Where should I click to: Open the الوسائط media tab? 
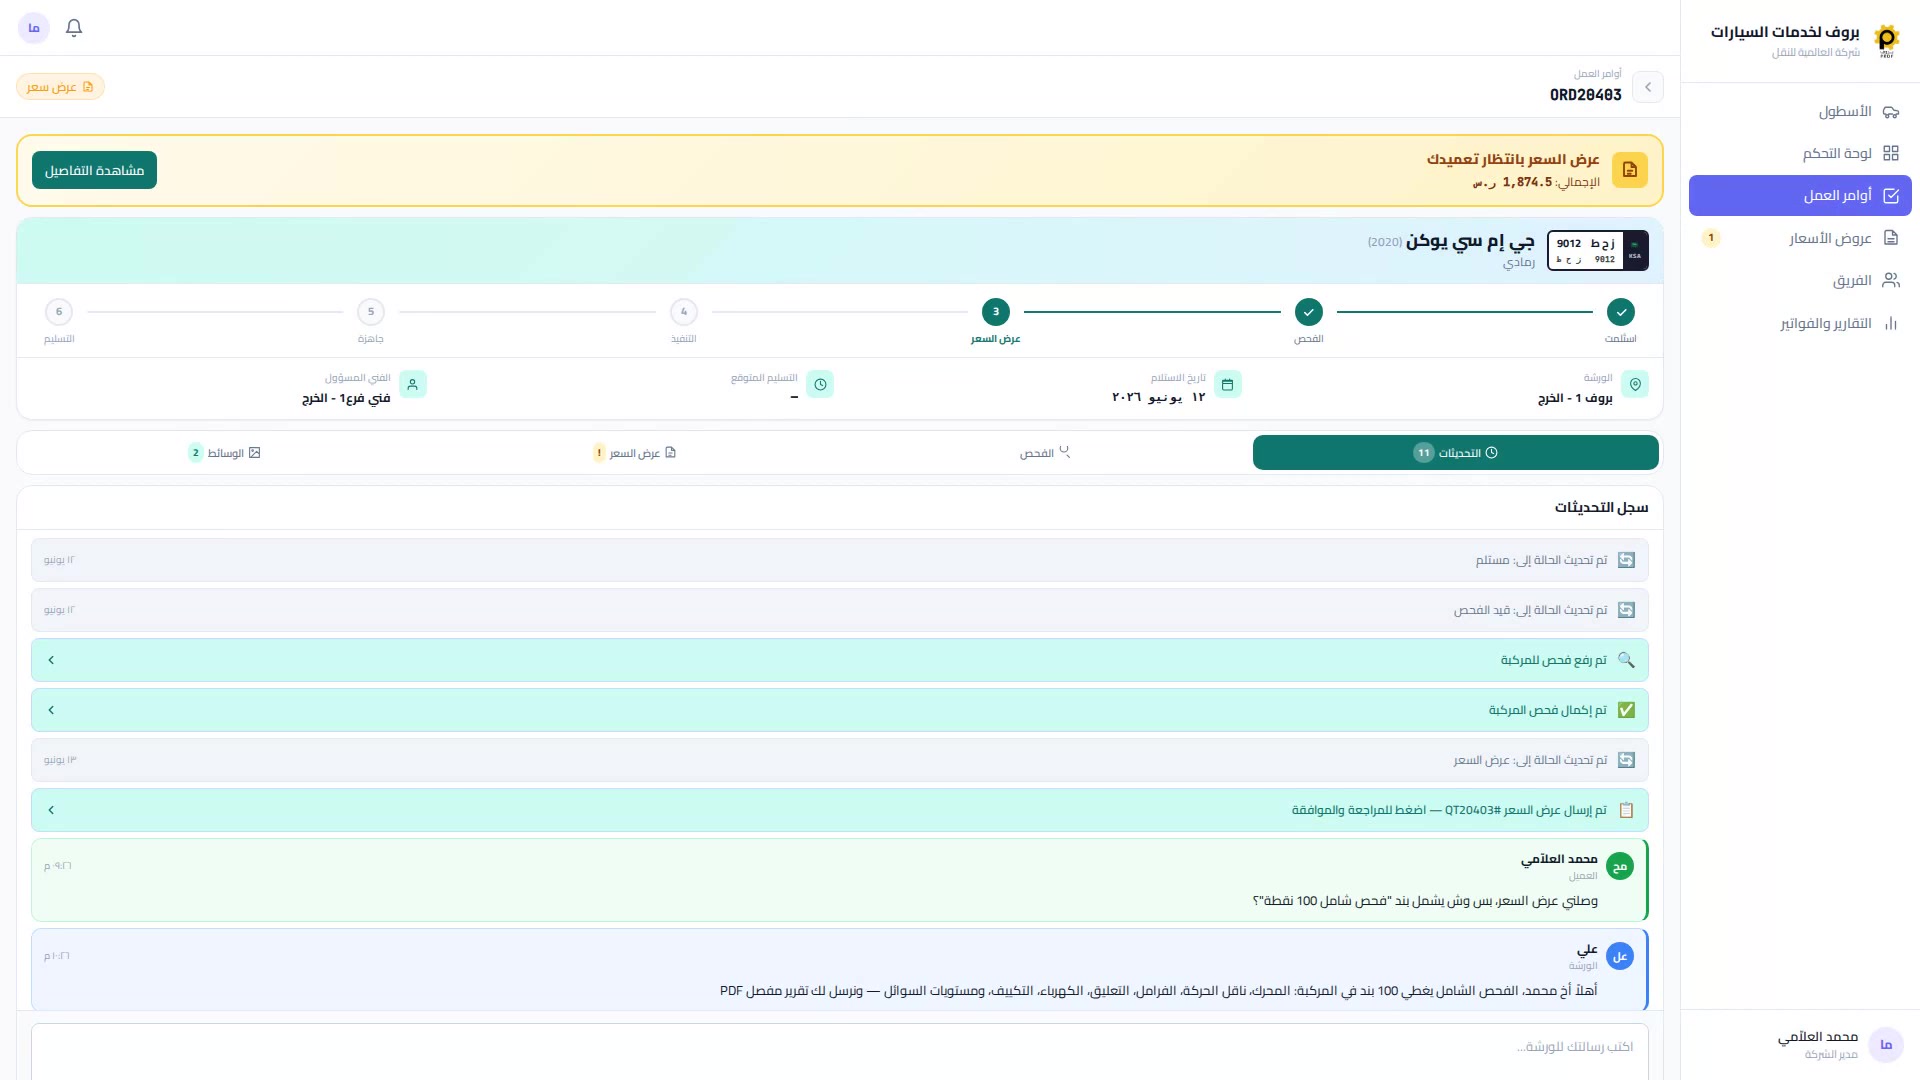pyautogui.click(x=225, y=453)
